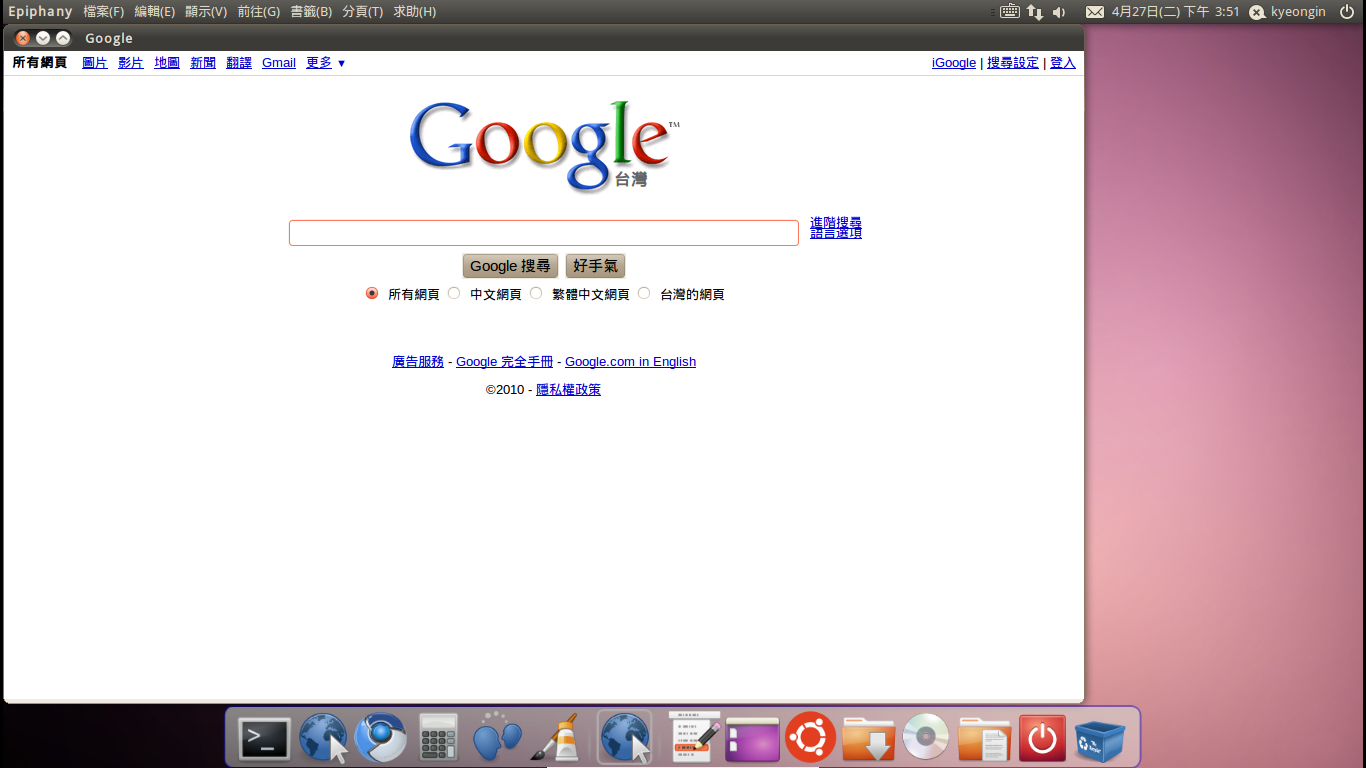Open the blue recycle bin
The width and height of the screenshot is (1366, 768).
tap(1100, 739)
